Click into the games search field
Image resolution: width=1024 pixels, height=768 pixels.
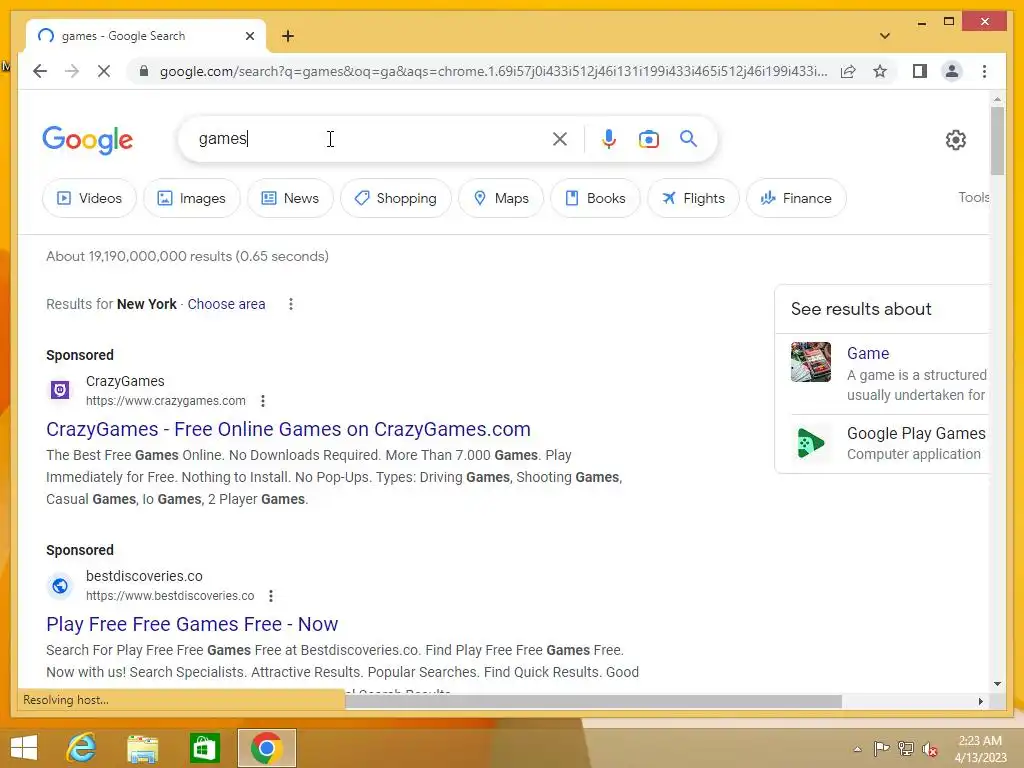366,139
